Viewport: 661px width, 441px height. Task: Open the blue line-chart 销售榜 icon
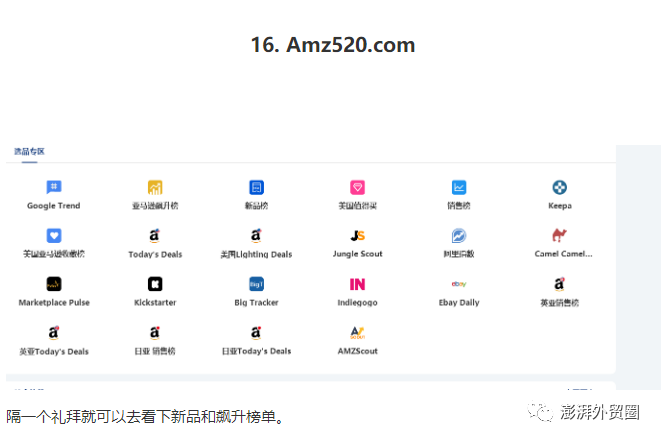(459, 187)
